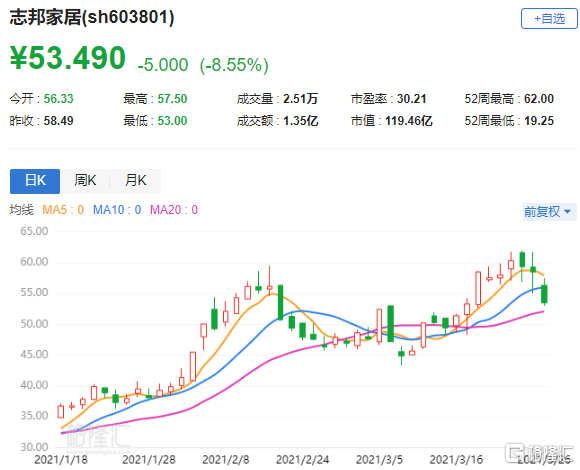Click the percent change (-8.55%)
This screenshot has width=580, height=470.
pos(234,65)
